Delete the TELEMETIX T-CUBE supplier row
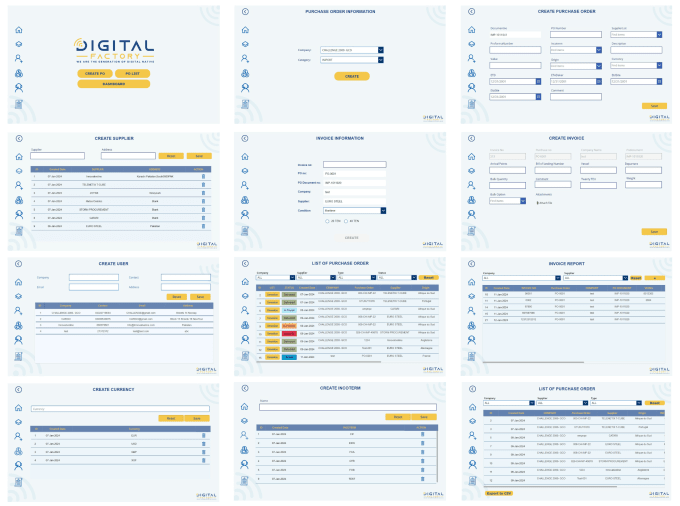The height and width of the screenshot is (506, 680). coord(203,185)
